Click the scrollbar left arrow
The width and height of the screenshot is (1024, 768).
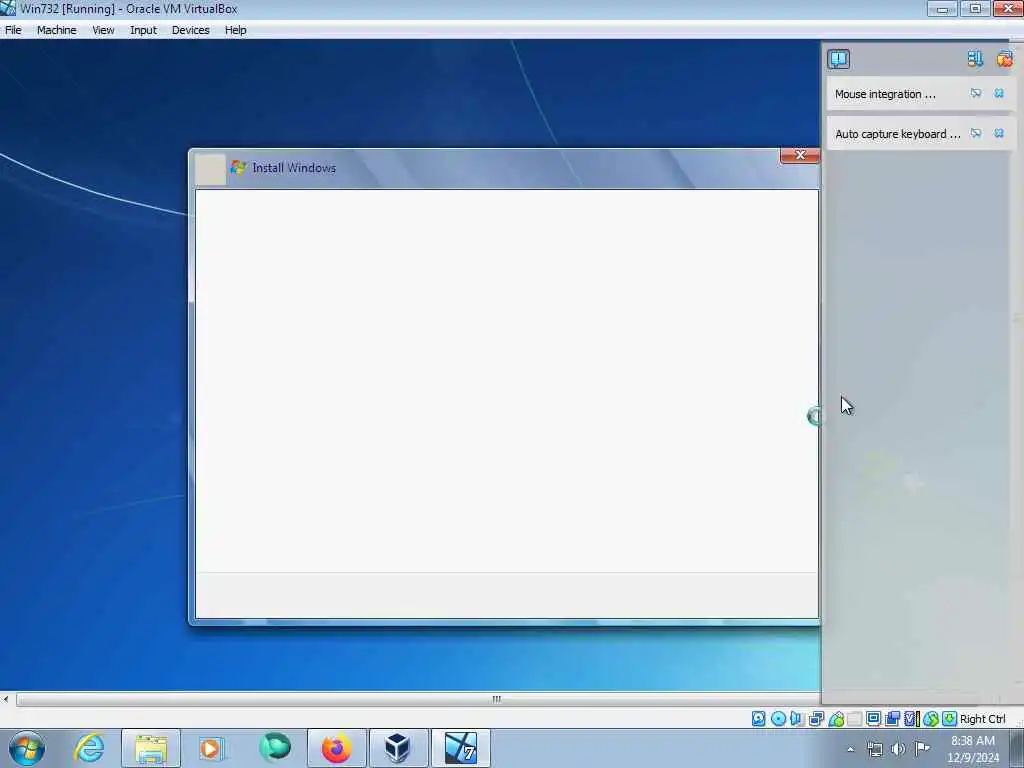6,699
